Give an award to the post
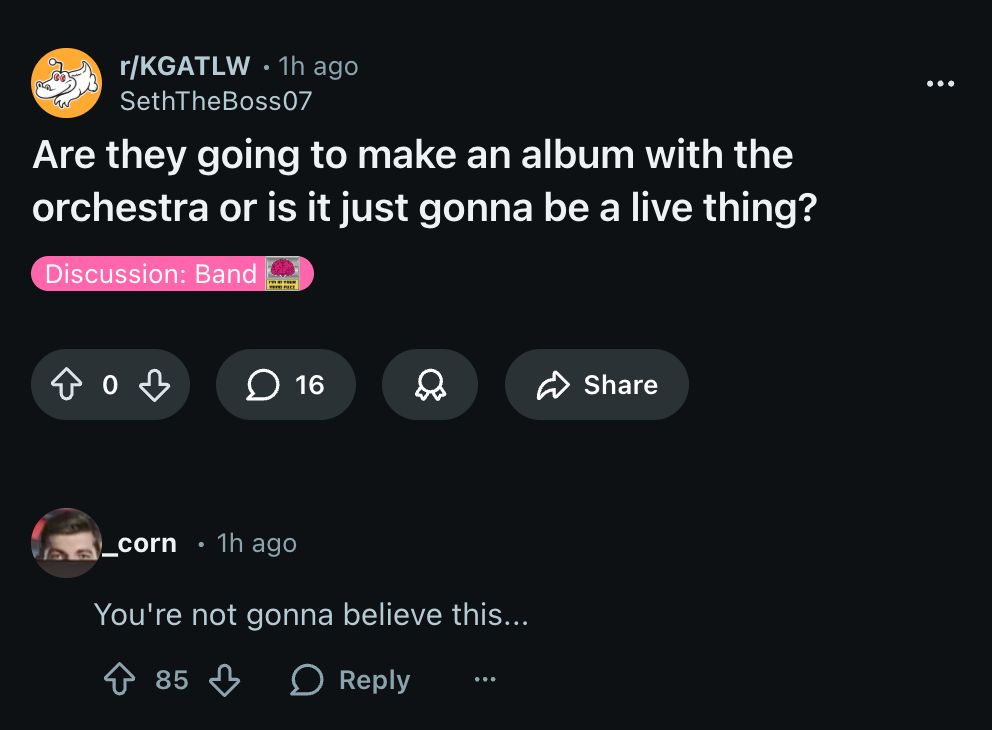The image size is (992, 730). 429,385
